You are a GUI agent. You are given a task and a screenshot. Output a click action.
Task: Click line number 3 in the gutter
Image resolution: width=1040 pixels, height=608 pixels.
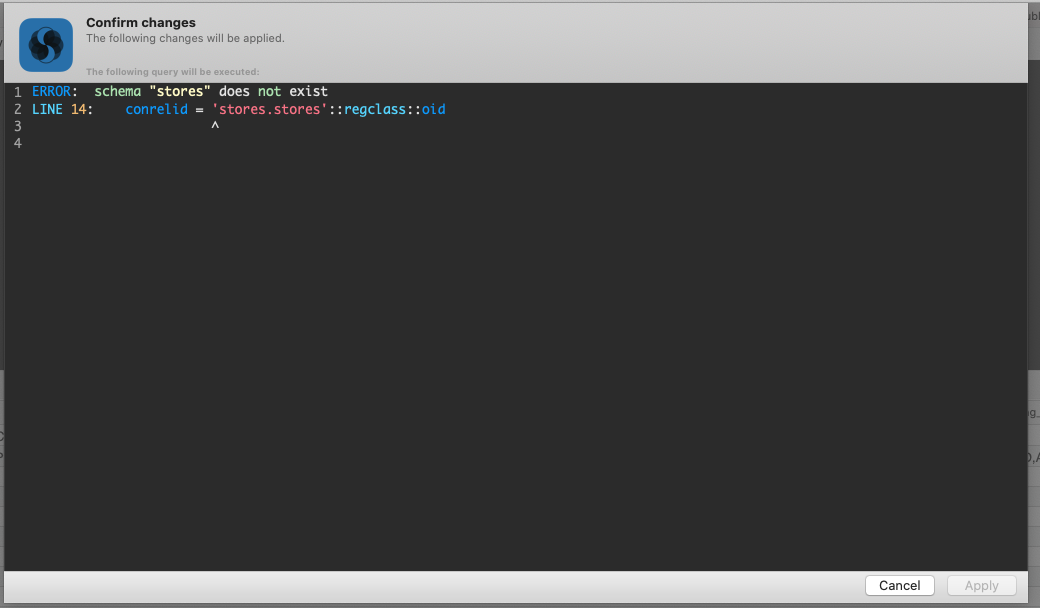[x=17, y=125]
